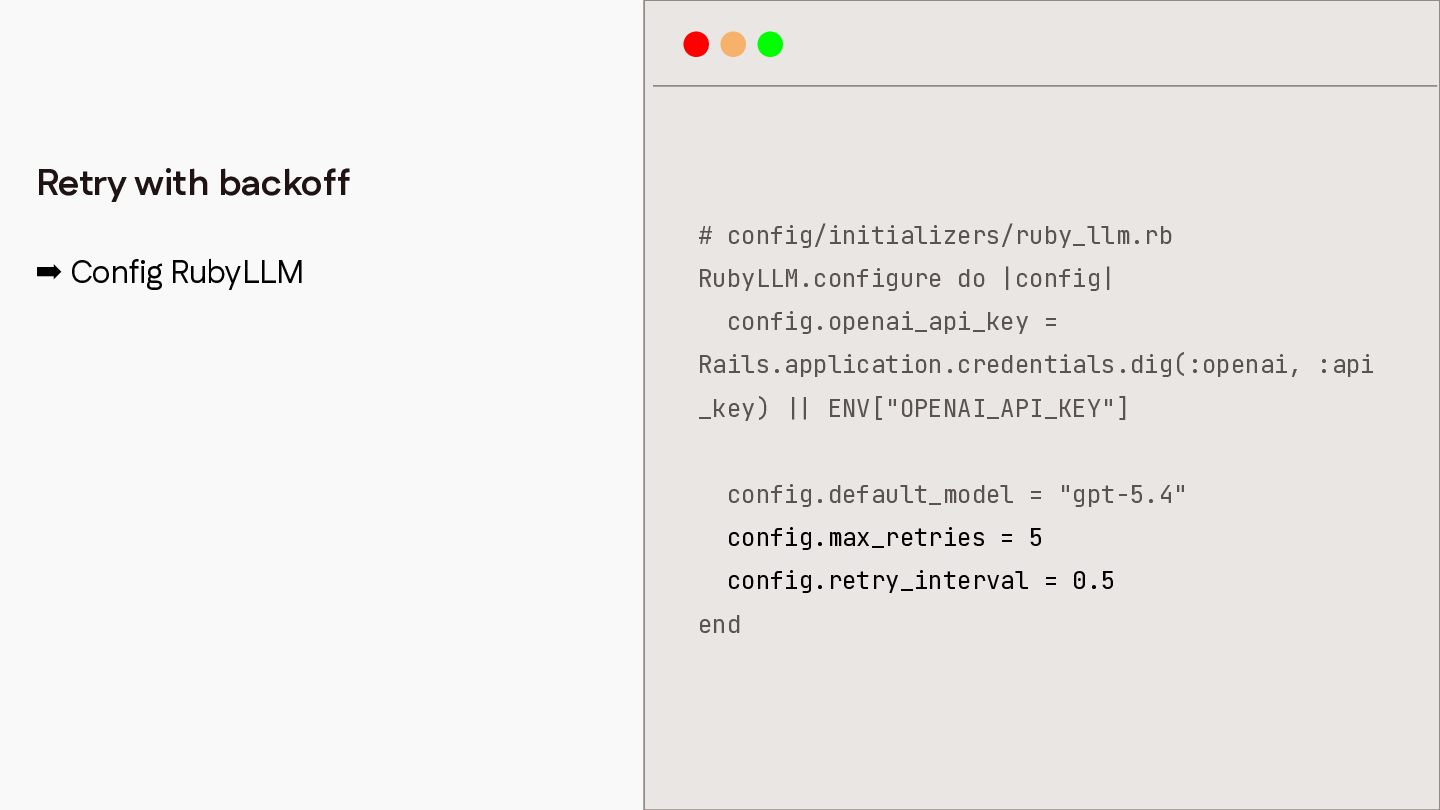Click the highlighted config.max_retries line

click(x=885, y=537)
